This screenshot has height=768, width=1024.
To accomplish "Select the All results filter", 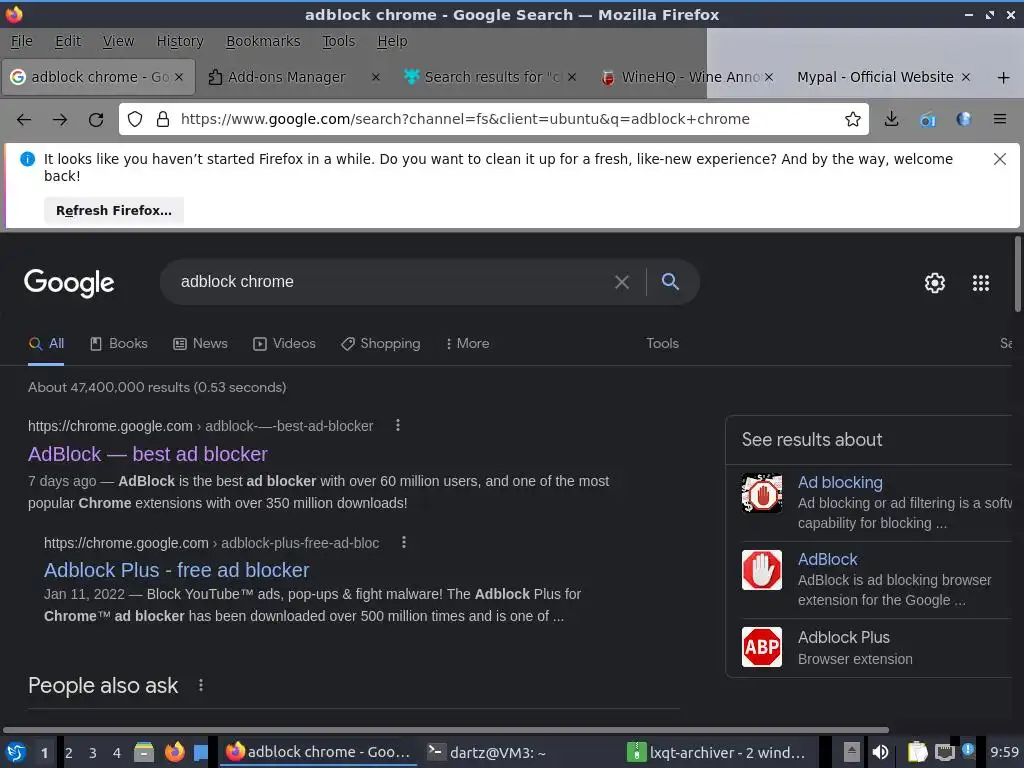I will pyautogui.click(x=46, y=344).
